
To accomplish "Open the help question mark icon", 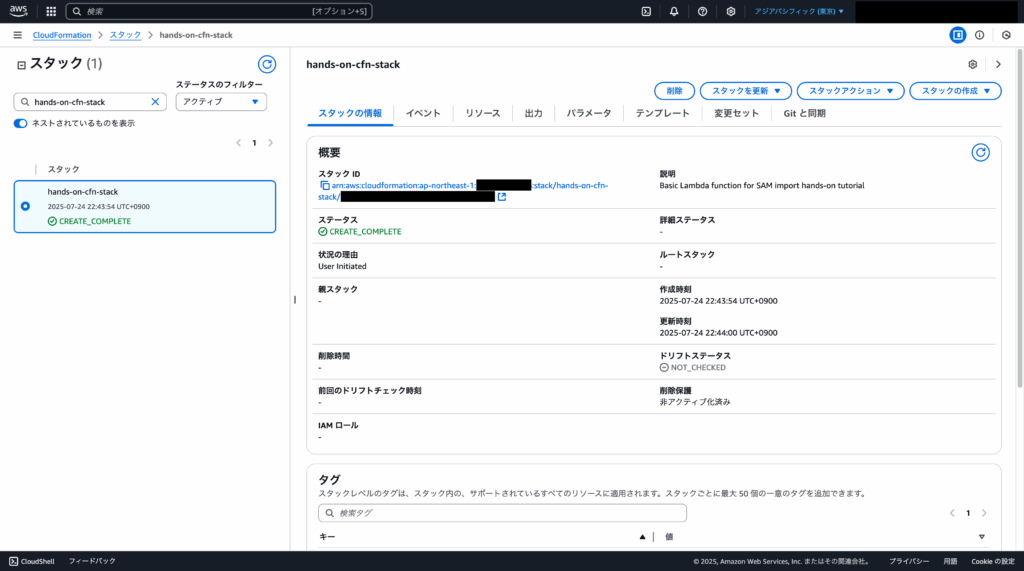I will coord(702,11).
